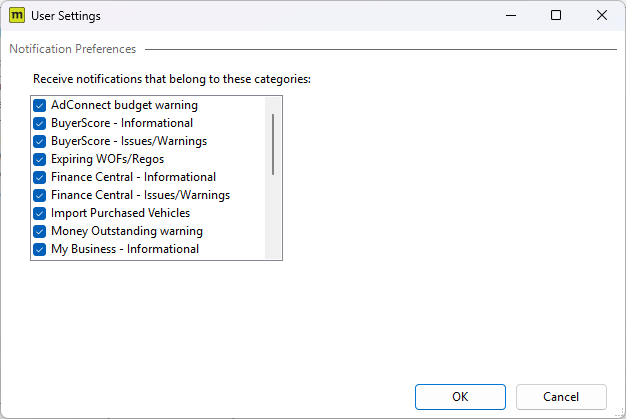Uncheck Finance Central - Informational
Image resolution: width=626 pixels, height=419 pixels.
point(40,177)
